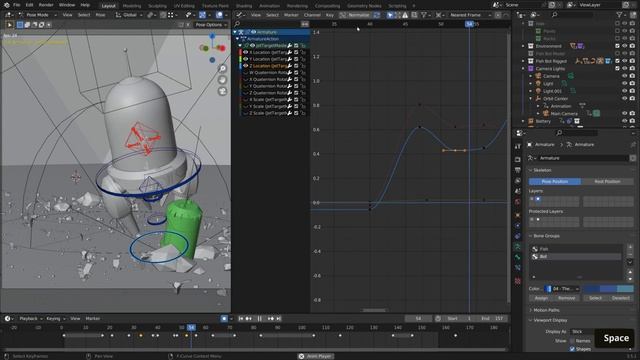Open the Nearest Frame snapping dropdown
This screenshot has height=360, width=640.
[x=470, y=15]
